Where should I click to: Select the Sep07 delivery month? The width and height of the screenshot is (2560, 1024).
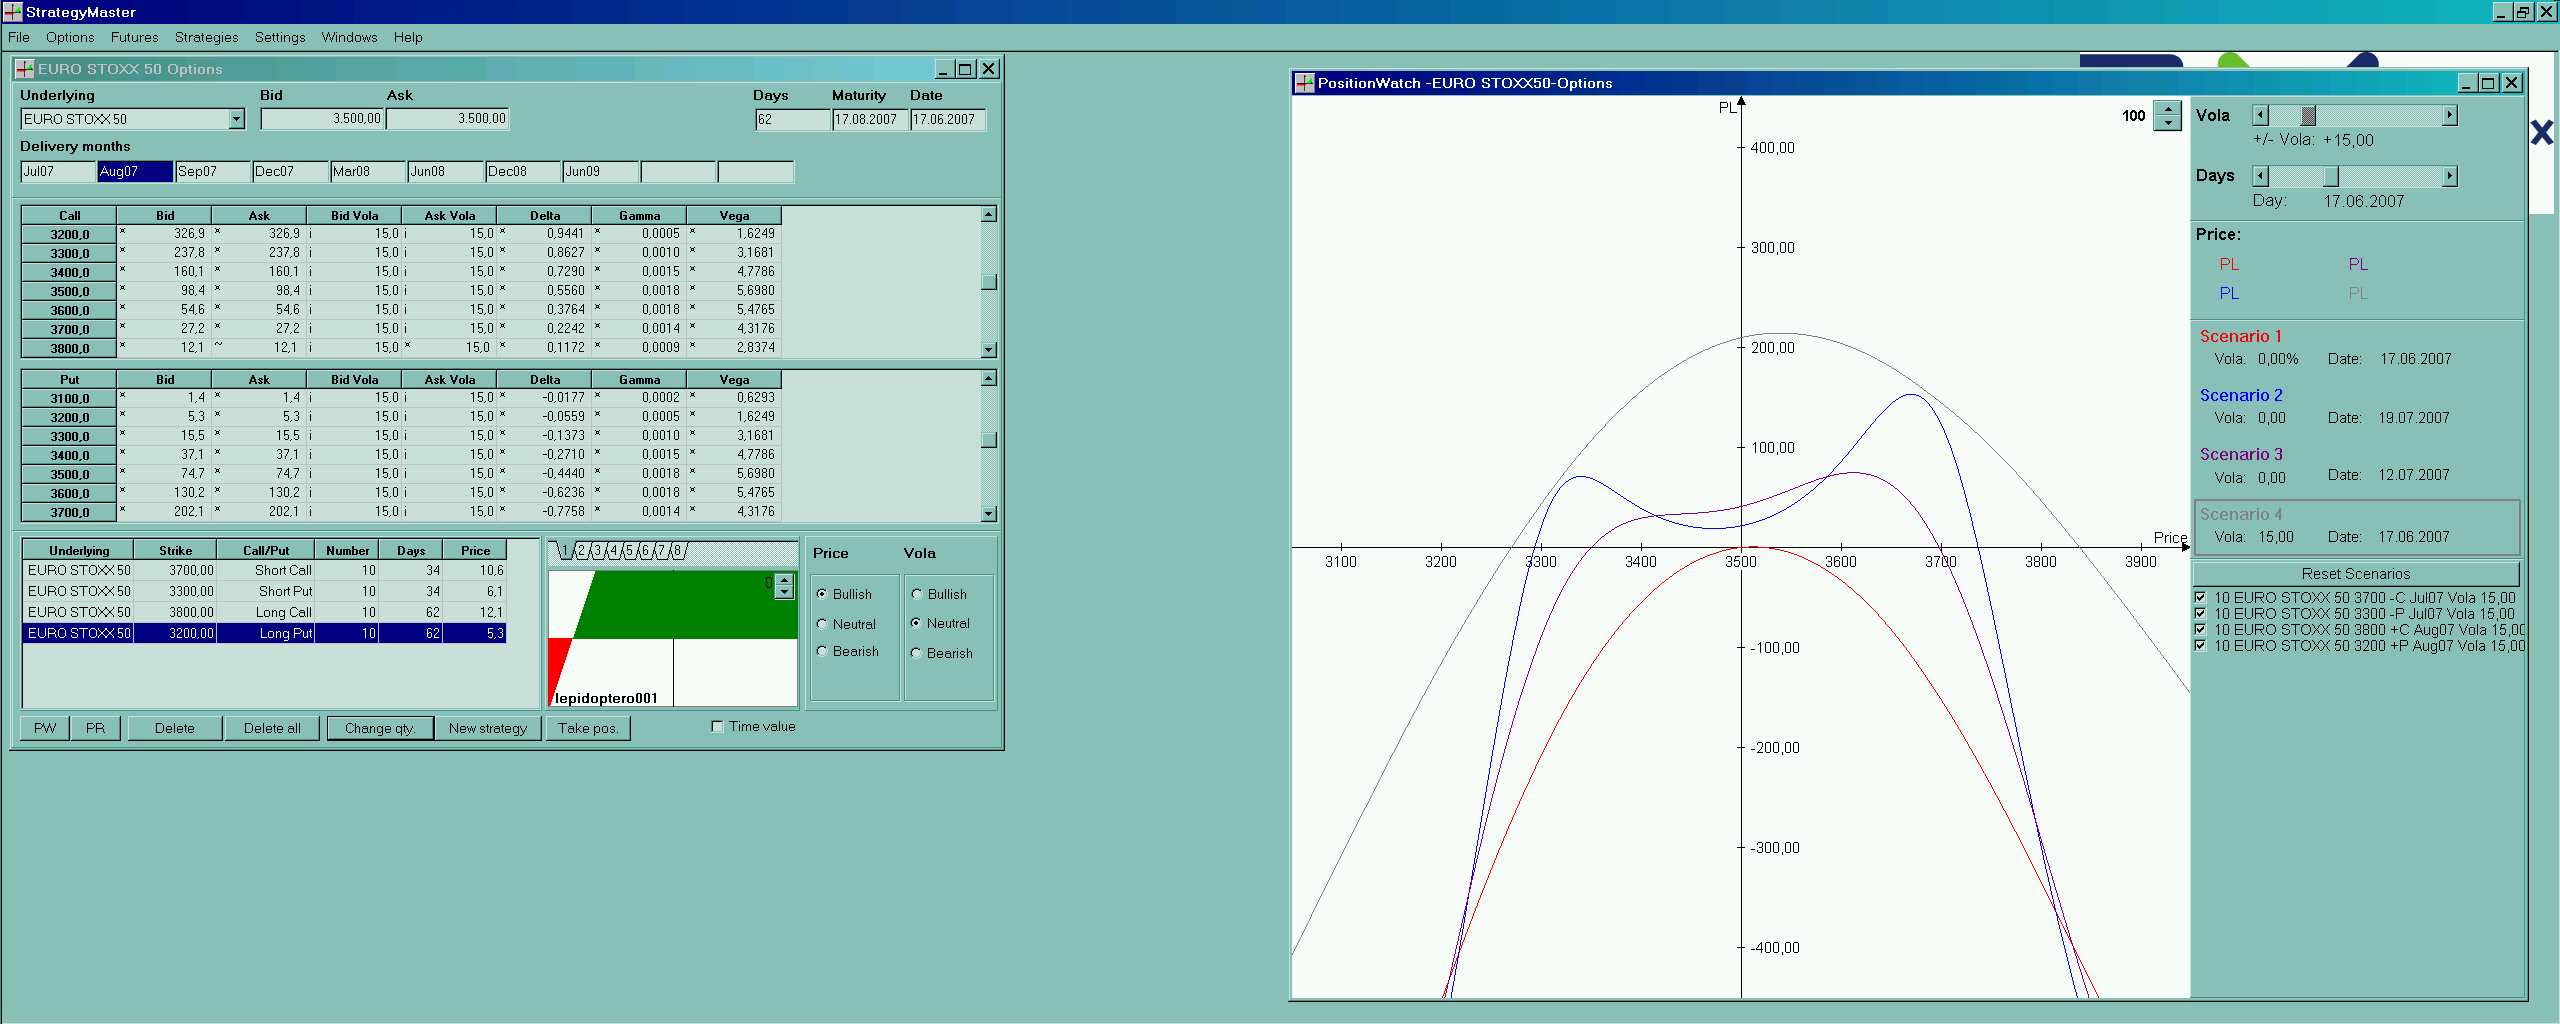pyautogui.click(x=212, y=171)
